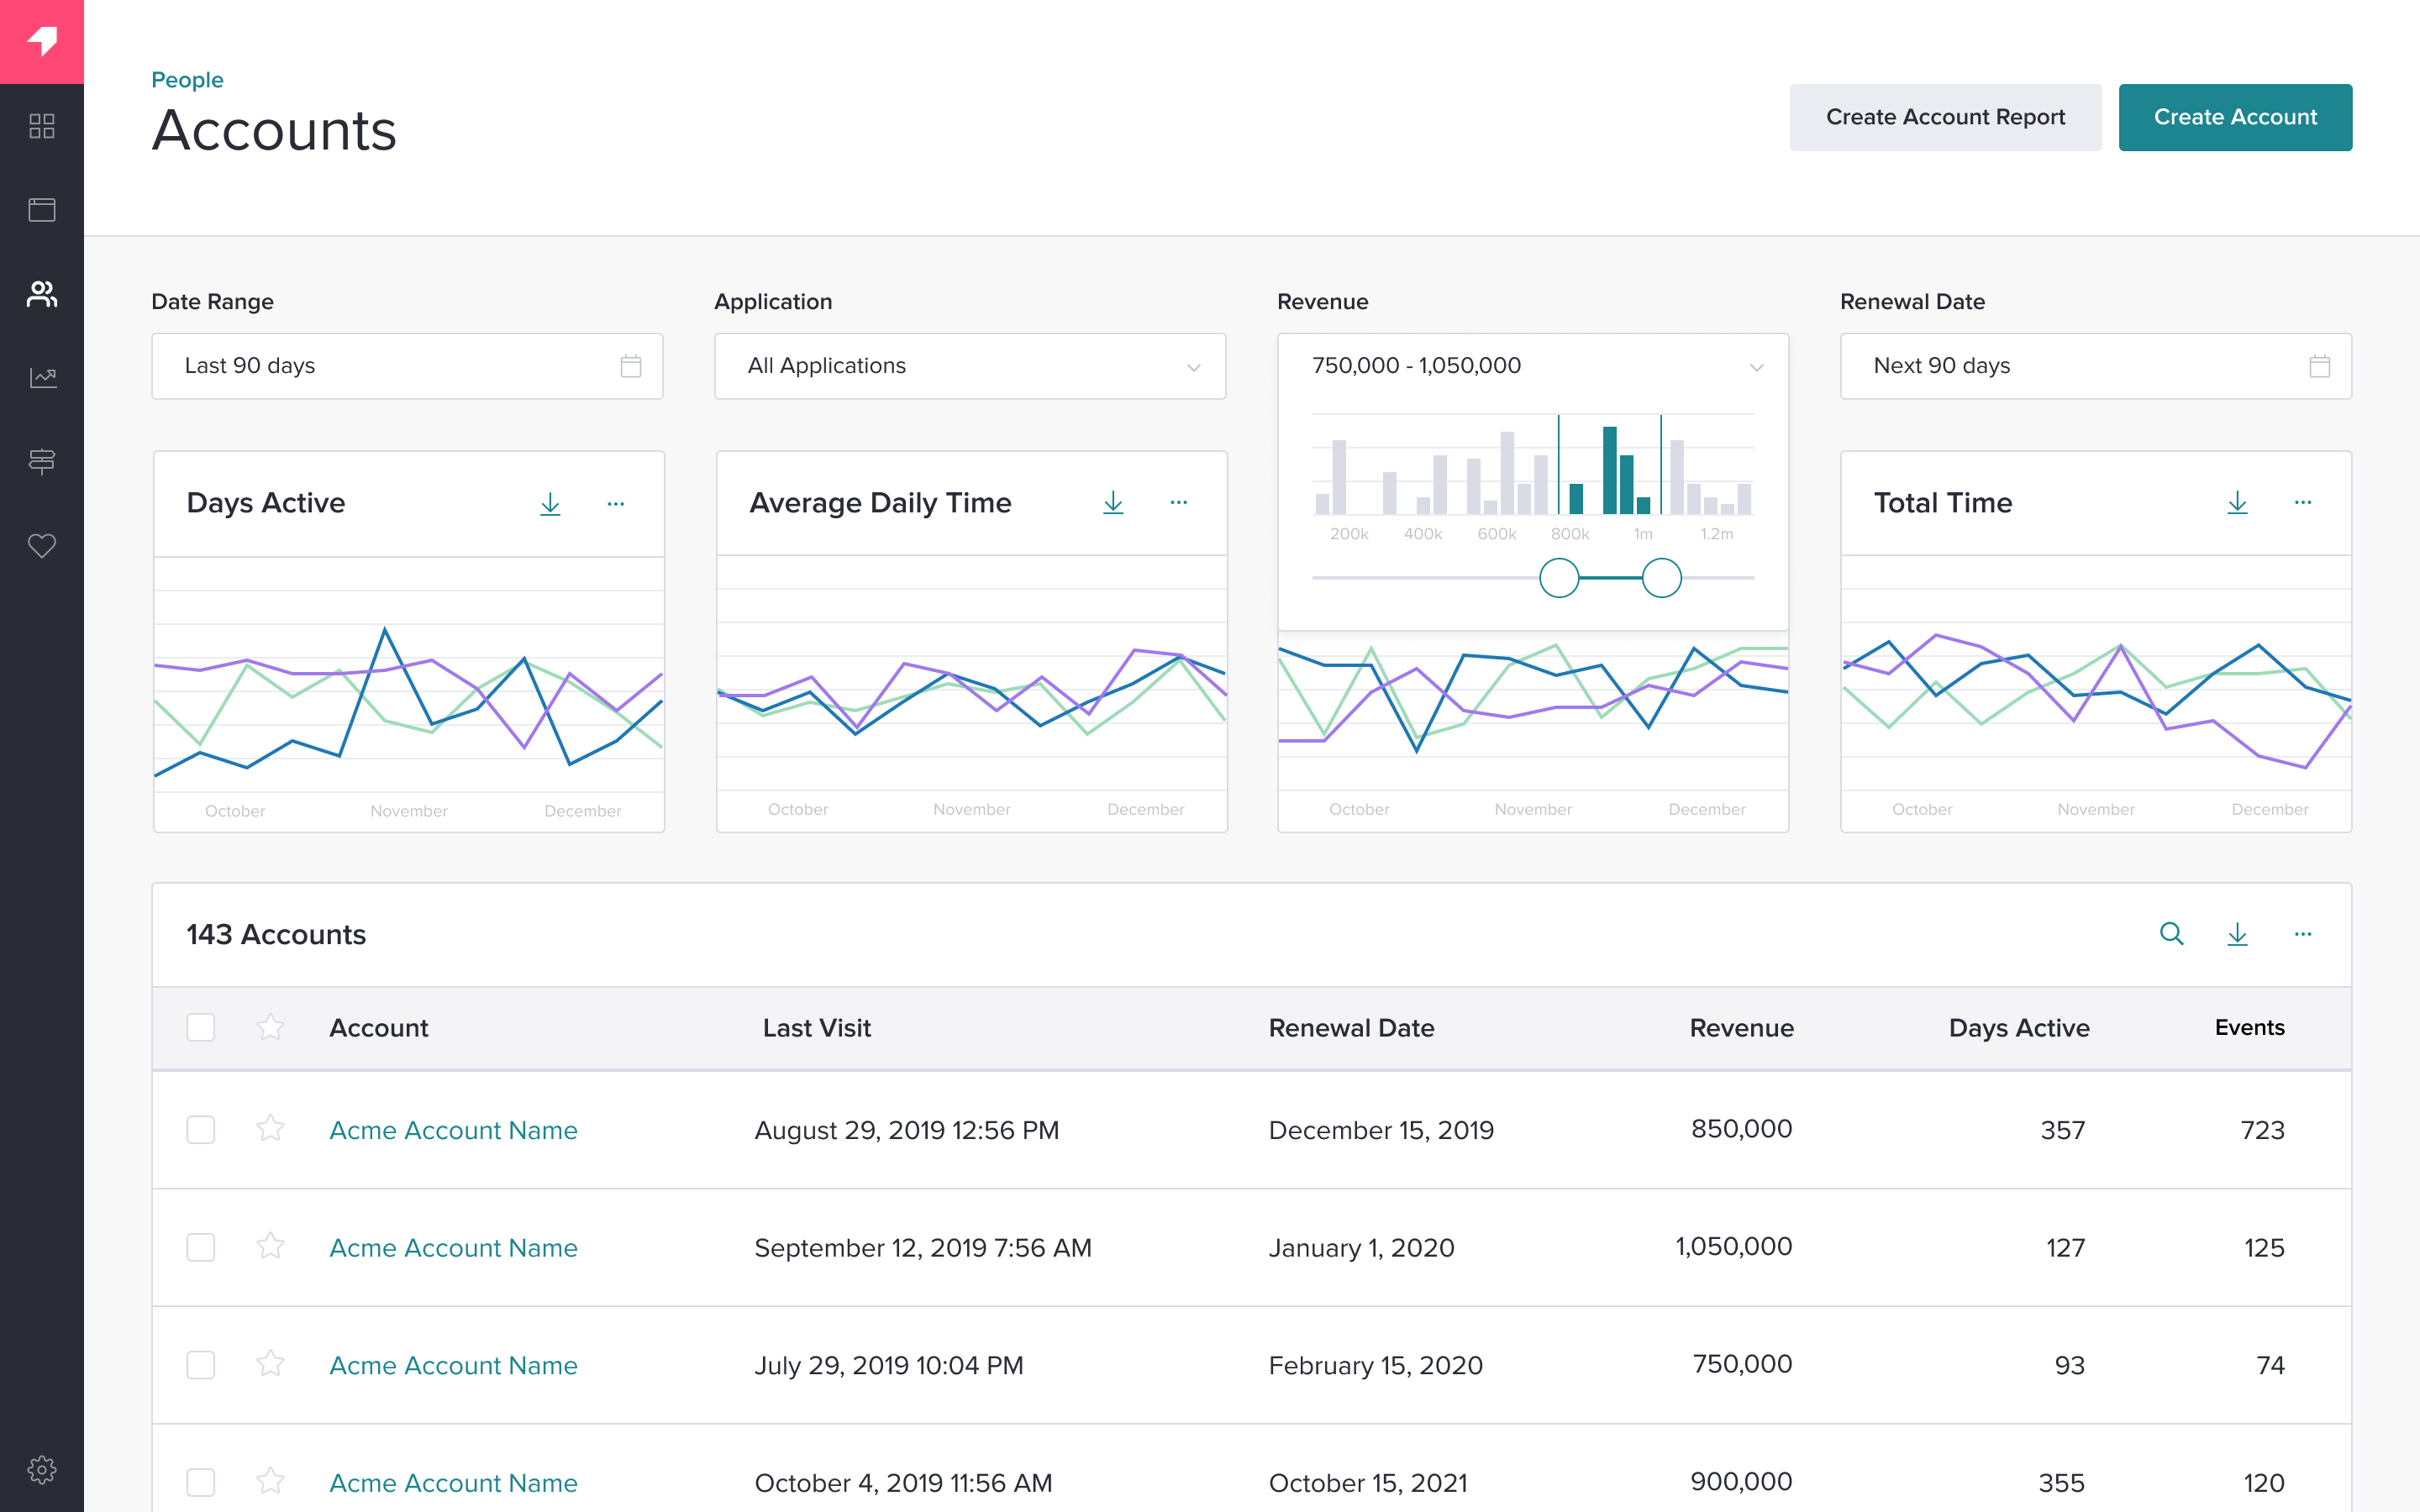The width and height of the screenshot is (2420, 1512).
Task: Click the People breadcrumb link
Action: pos(187,80)
